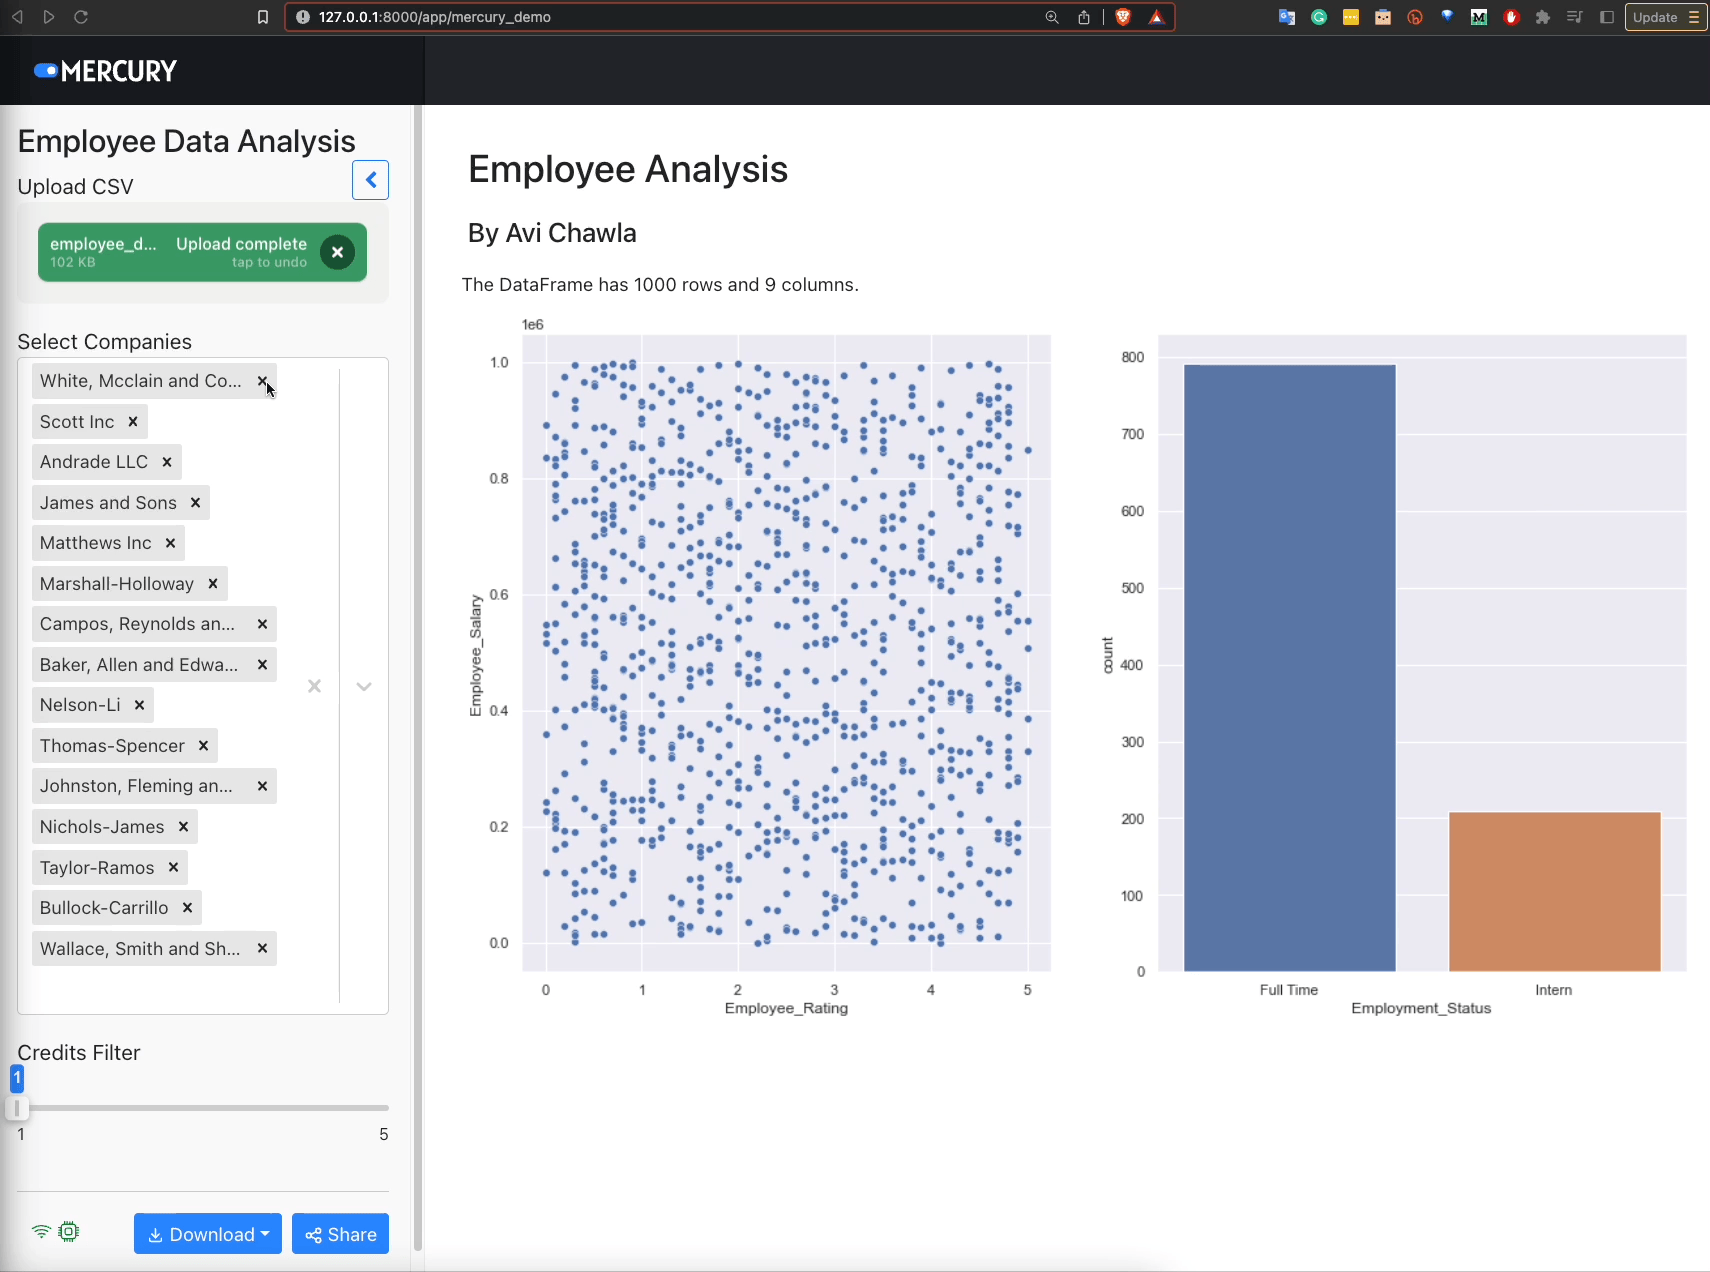Remove Scott Inc from selected companies

pos(133,422)
